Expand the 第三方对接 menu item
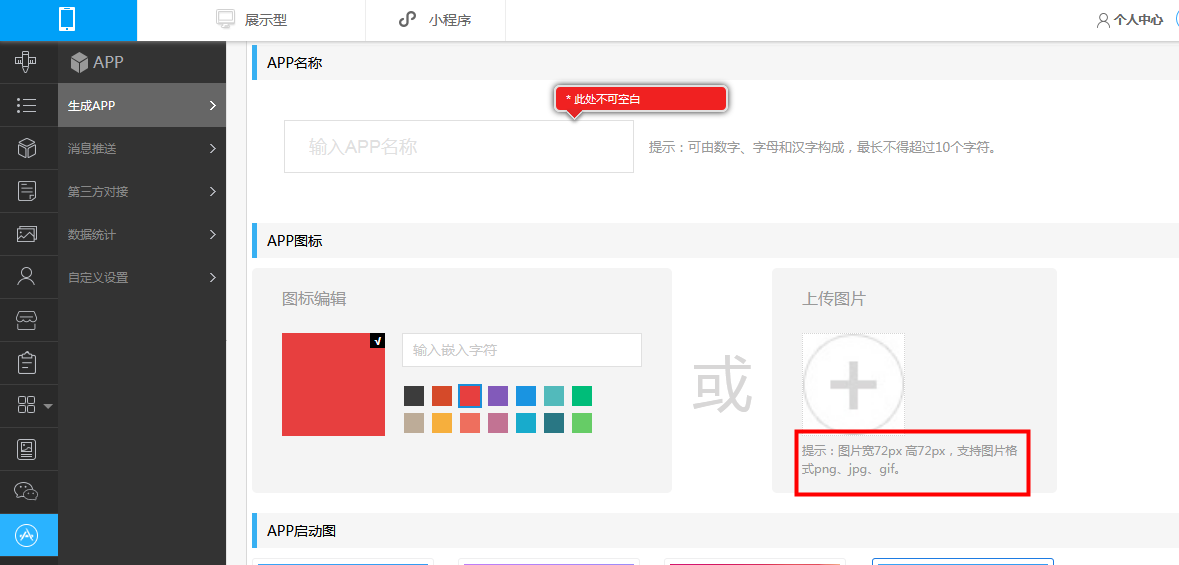This screenshot has height=565, width=1179. pyautogui.click(x=142, y=191)
